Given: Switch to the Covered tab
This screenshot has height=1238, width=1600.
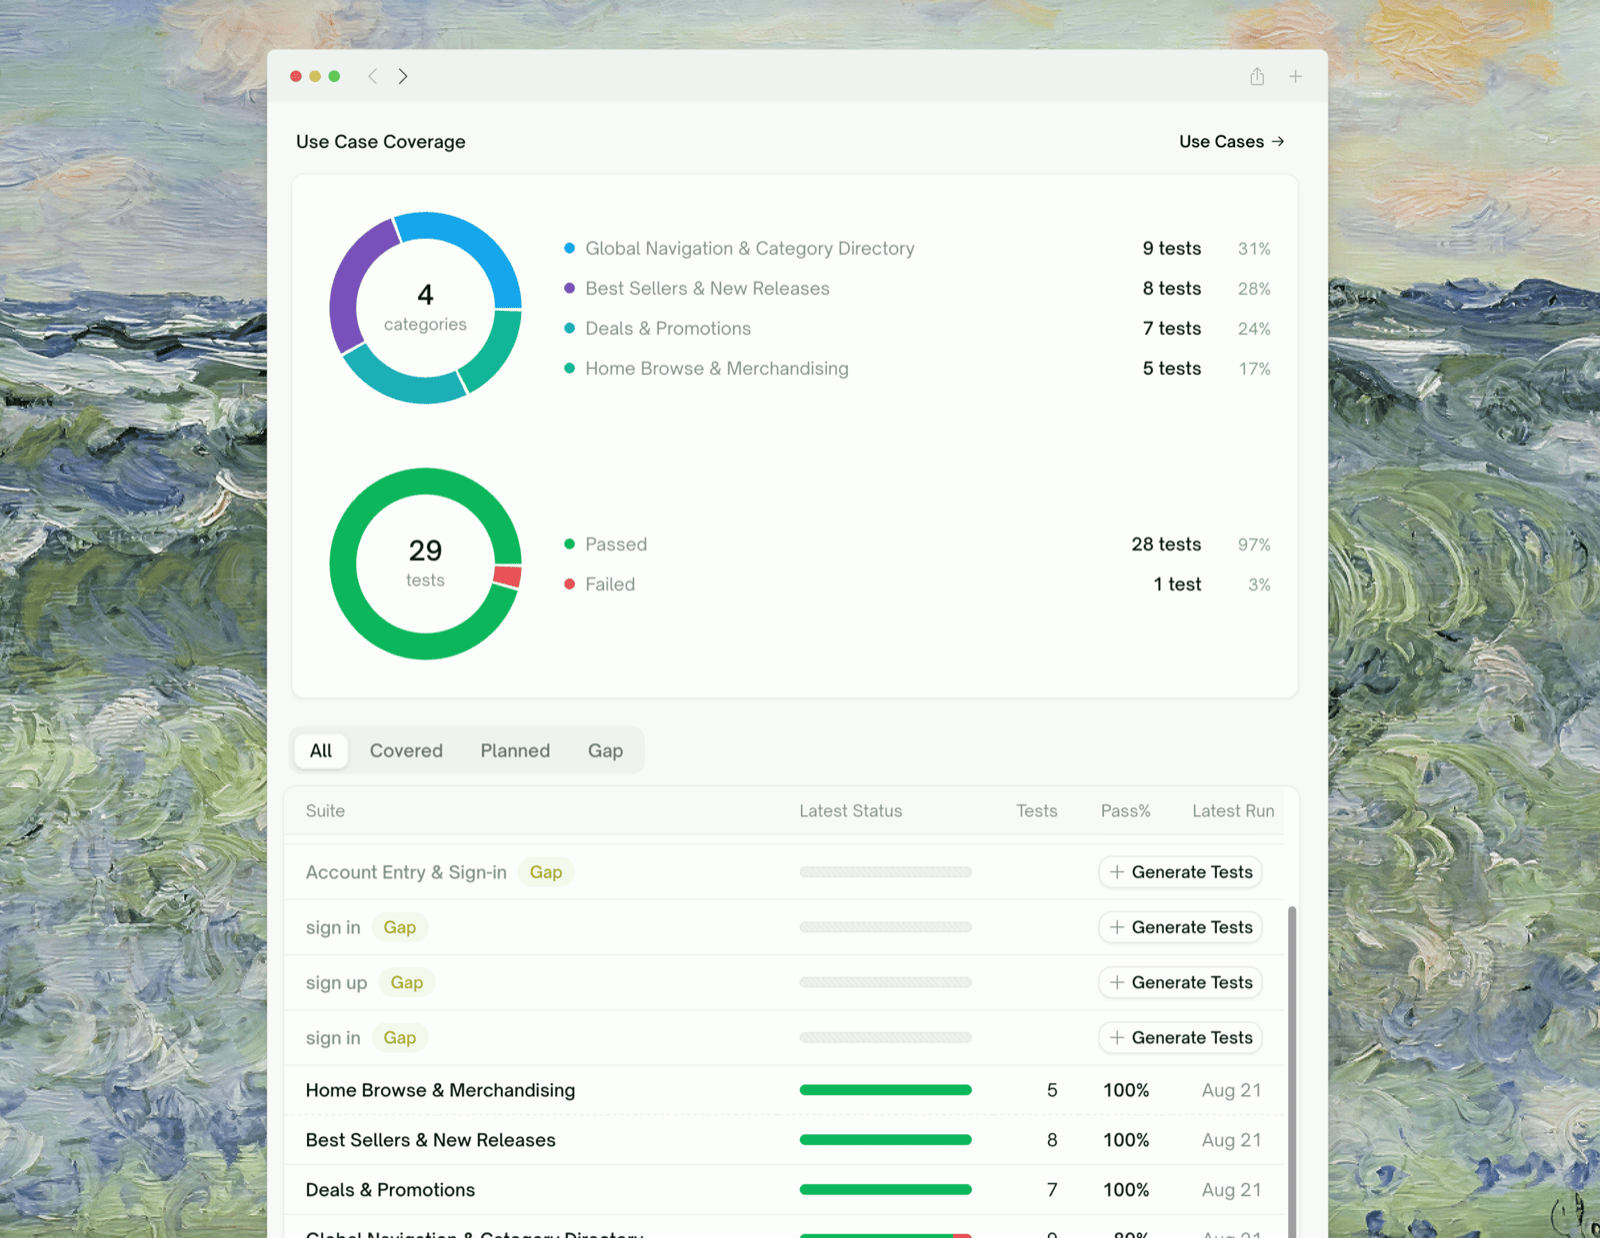Looking at the screenshot, I should point(406,750).
